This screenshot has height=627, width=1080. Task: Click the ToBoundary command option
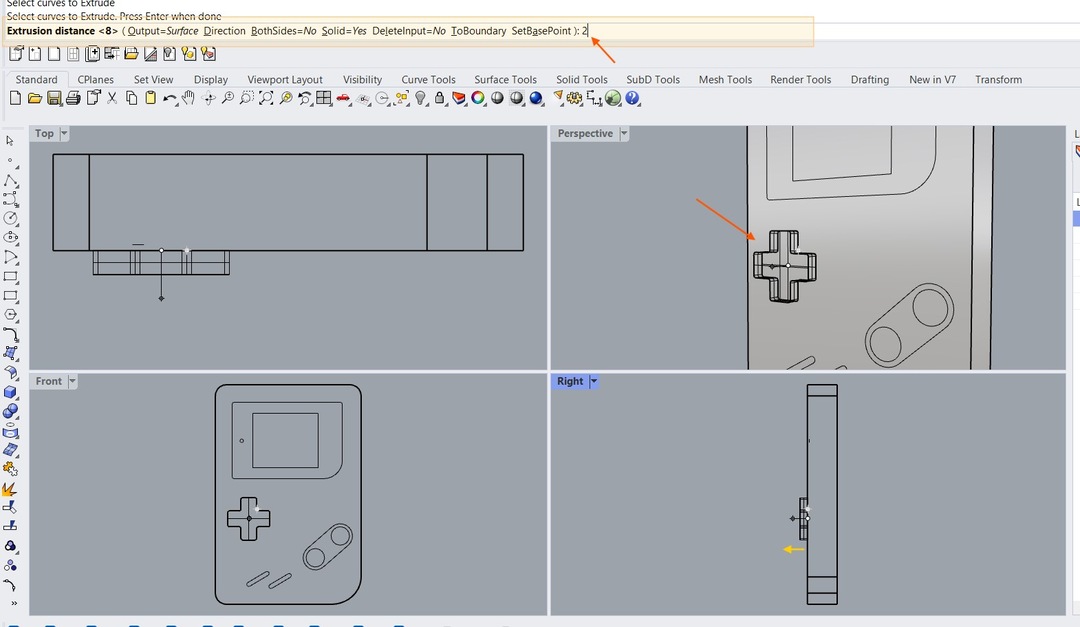click(479, 31)
